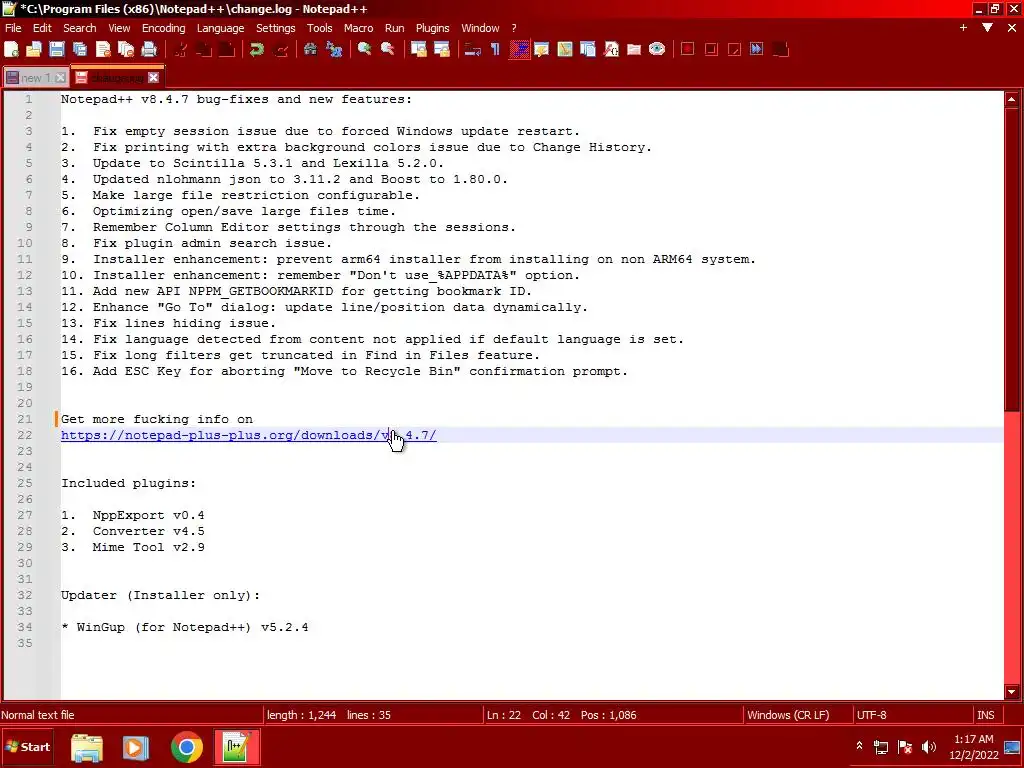Click the Zoom In magnifier icon
Image resolution: width=1024 pixels, height=768 pixels.
pyautogui.click(x=364, y=49)
